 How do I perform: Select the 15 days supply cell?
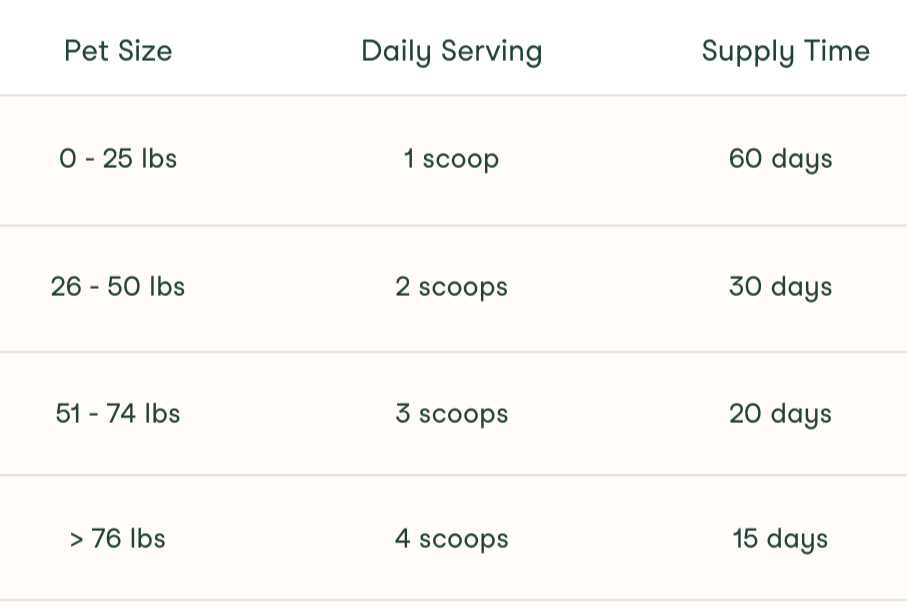pos(781,539)
